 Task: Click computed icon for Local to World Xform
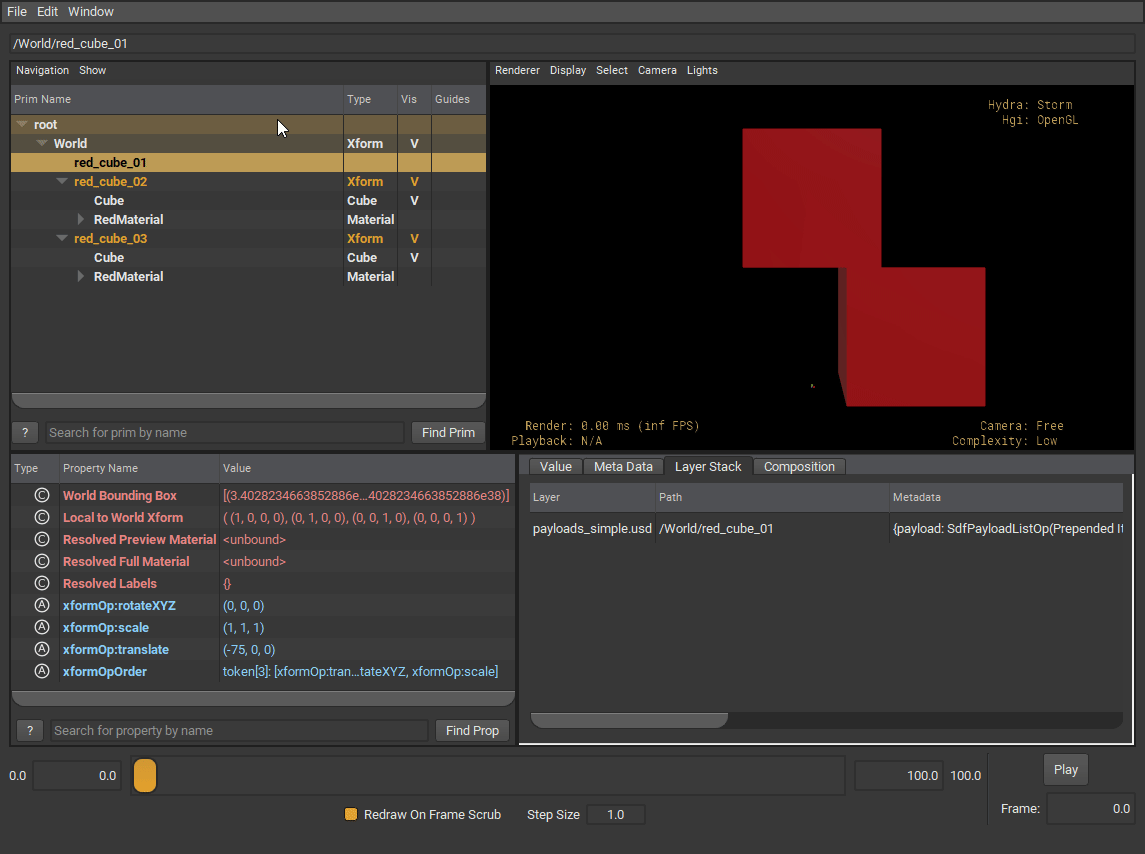pos(42,517)
